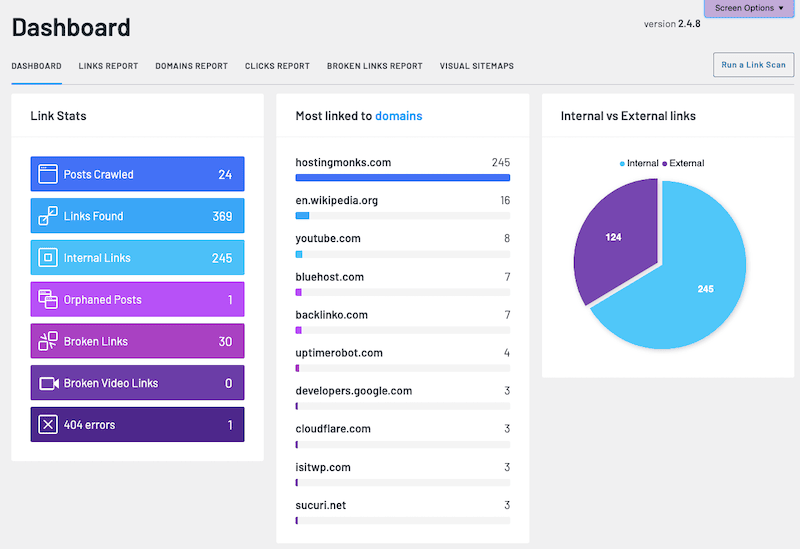Click the Internal Links square icon

48,258
